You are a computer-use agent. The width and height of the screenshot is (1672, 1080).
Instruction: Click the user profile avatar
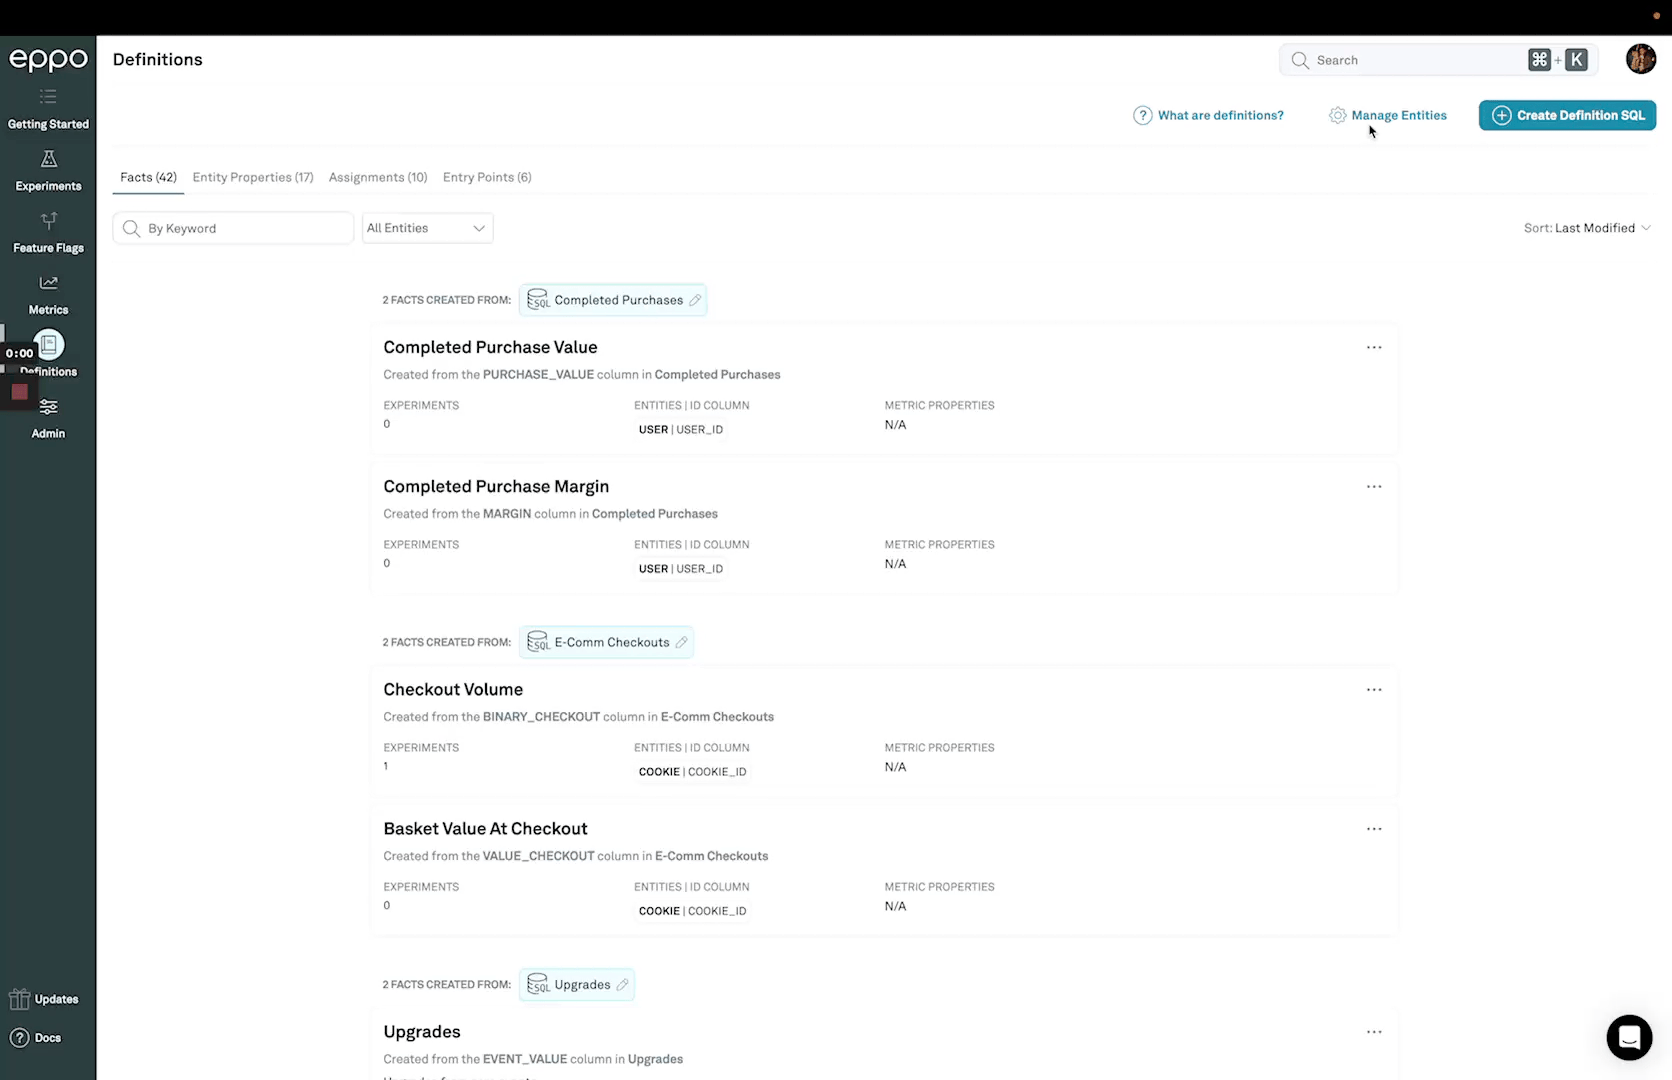click(x=1640, y=59)
